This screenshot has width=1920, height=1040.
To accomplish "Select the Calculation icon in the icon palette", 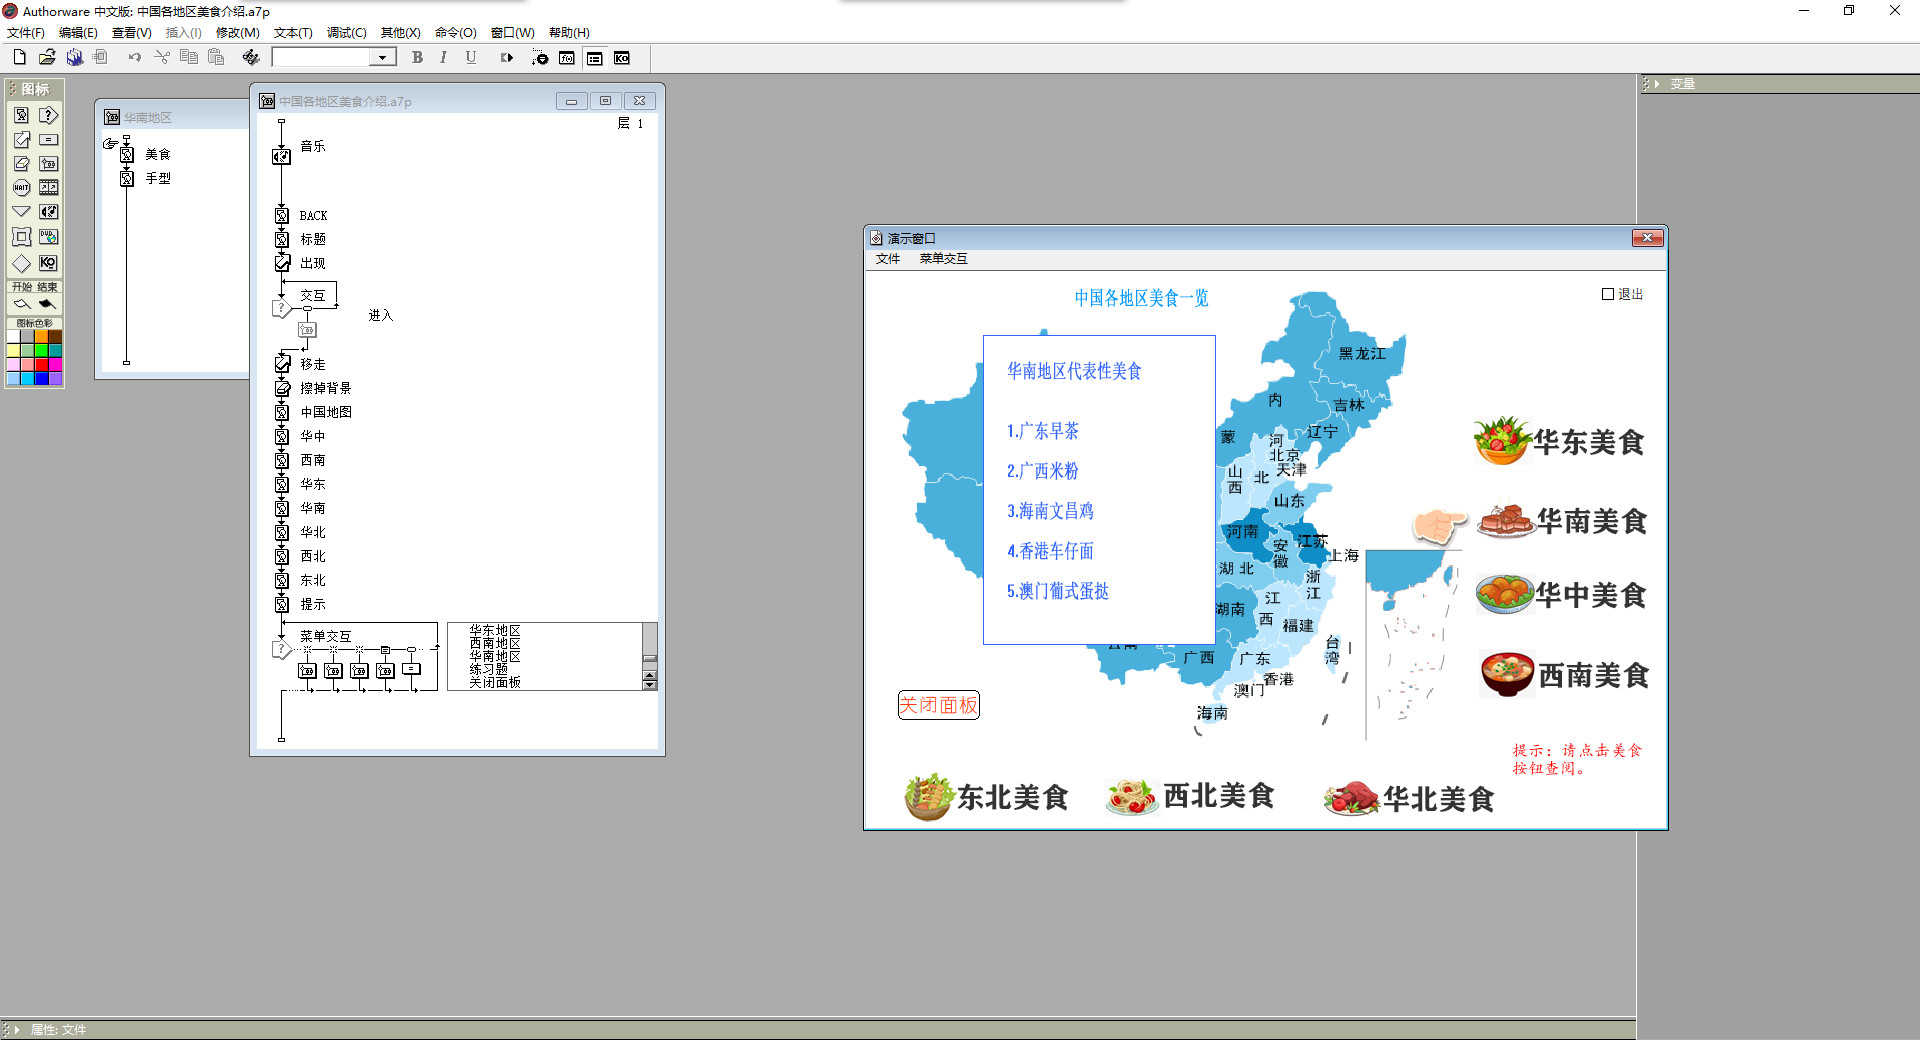I will pos(48,139).
